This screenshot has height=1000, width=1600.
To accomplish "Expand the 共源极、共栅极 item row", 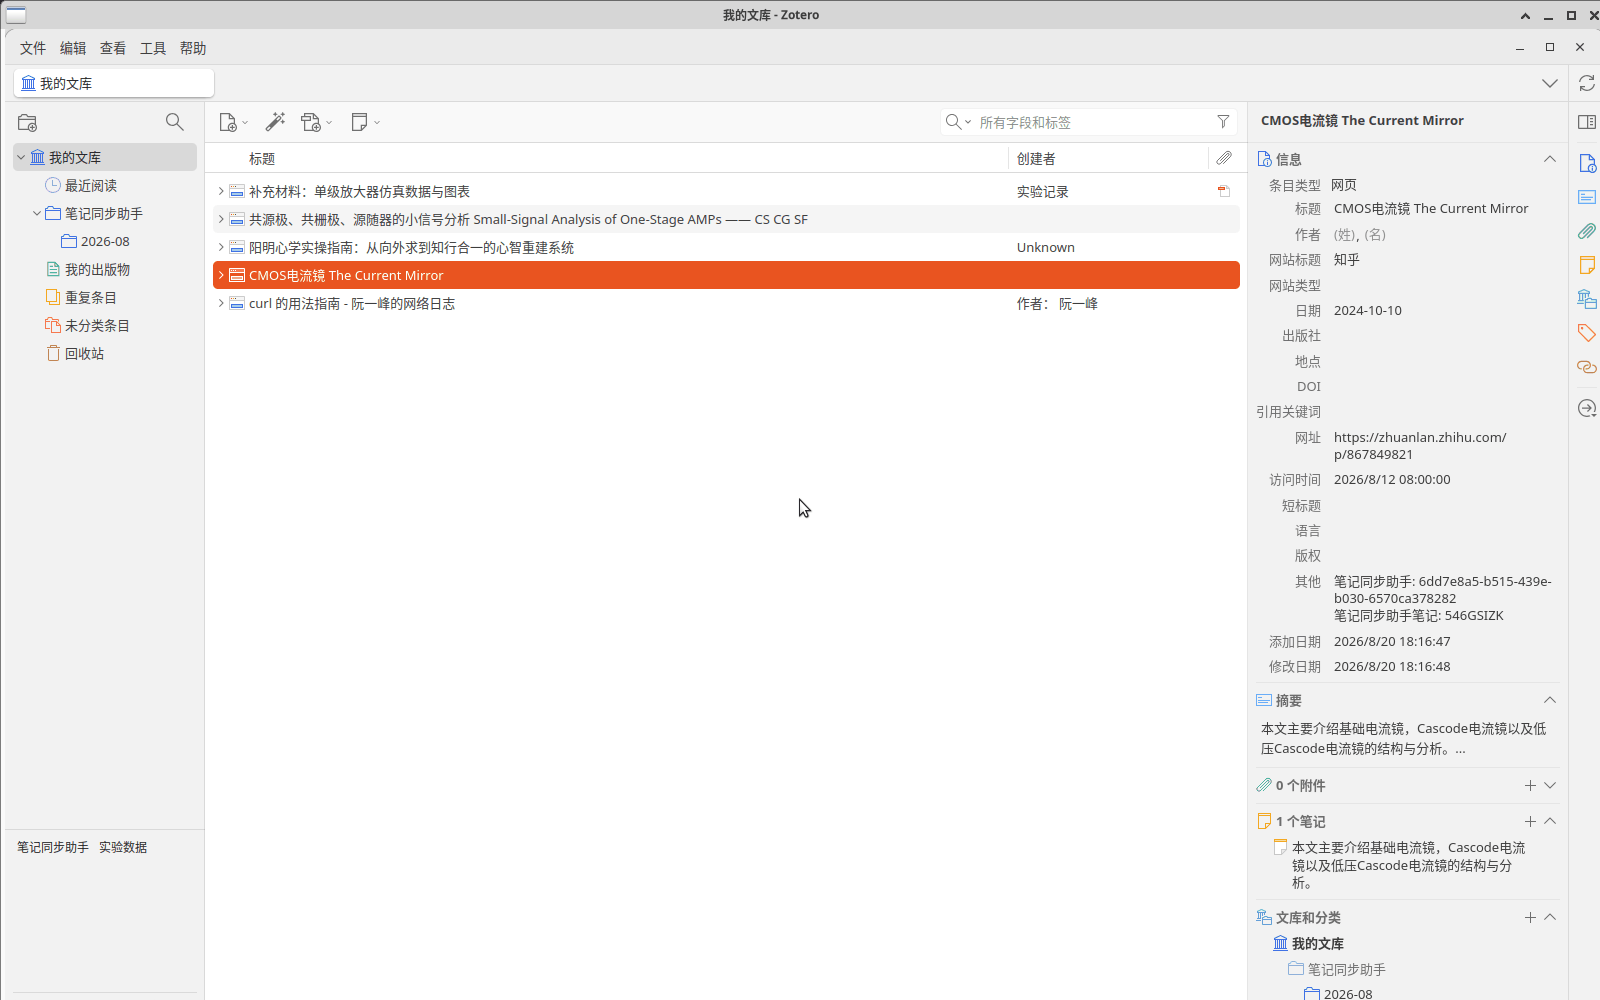I will (221, 219).
